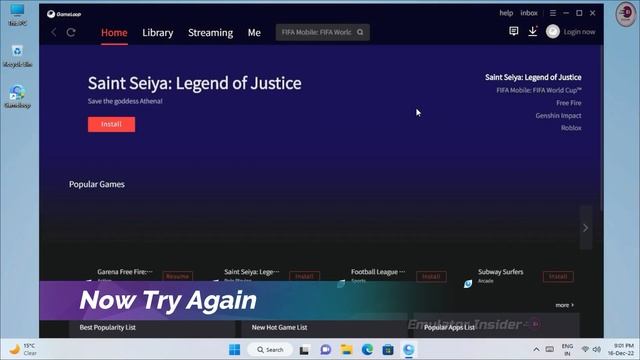The height and width of the screenshot is (360, 640).
Task: Select Saint Seiya in banner list
Action: pos(533,77)
